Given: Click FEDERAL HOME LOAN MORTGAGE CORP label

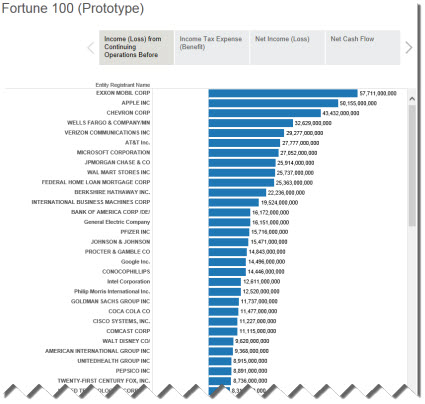Looking at the screenshot, I should pyautogui.click(x=96, y=182).
